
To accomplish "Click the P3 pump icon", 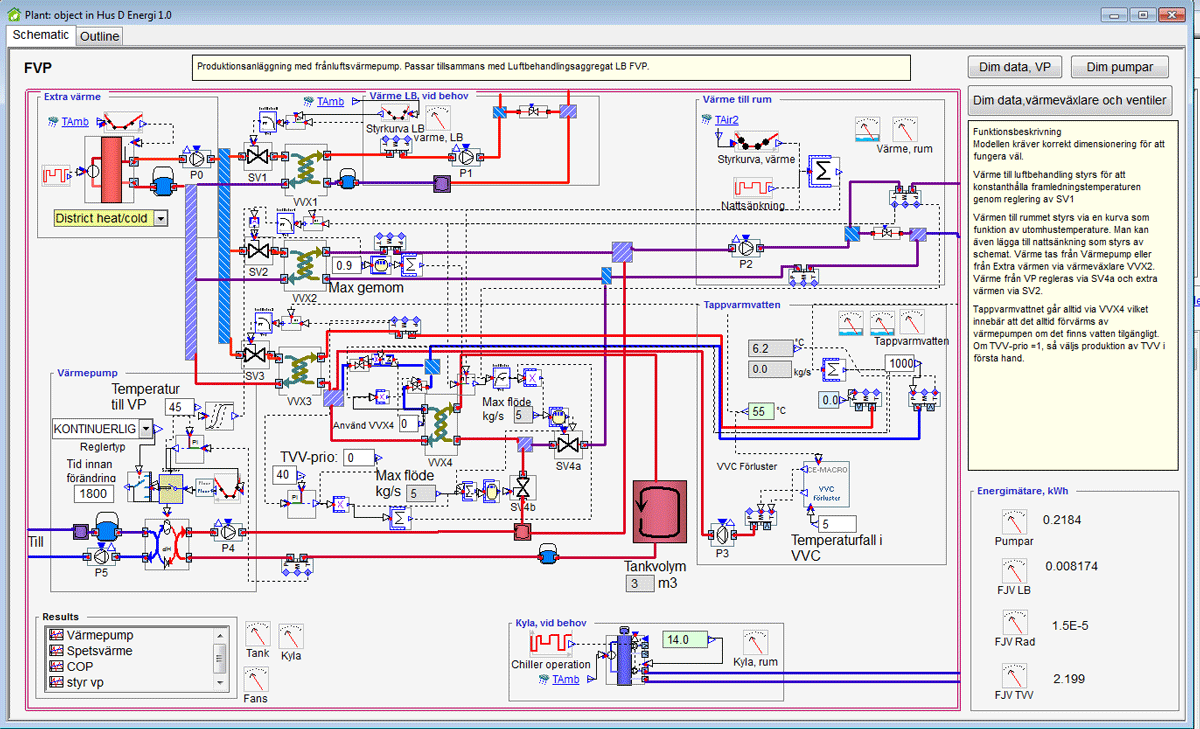I will [x=719, y=532].
